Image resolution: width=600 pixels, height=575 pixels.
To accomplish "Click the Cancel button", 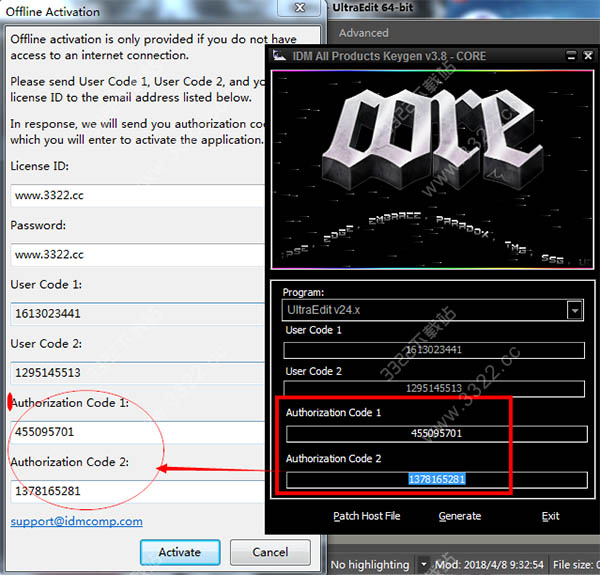I will tap(270, 552).
